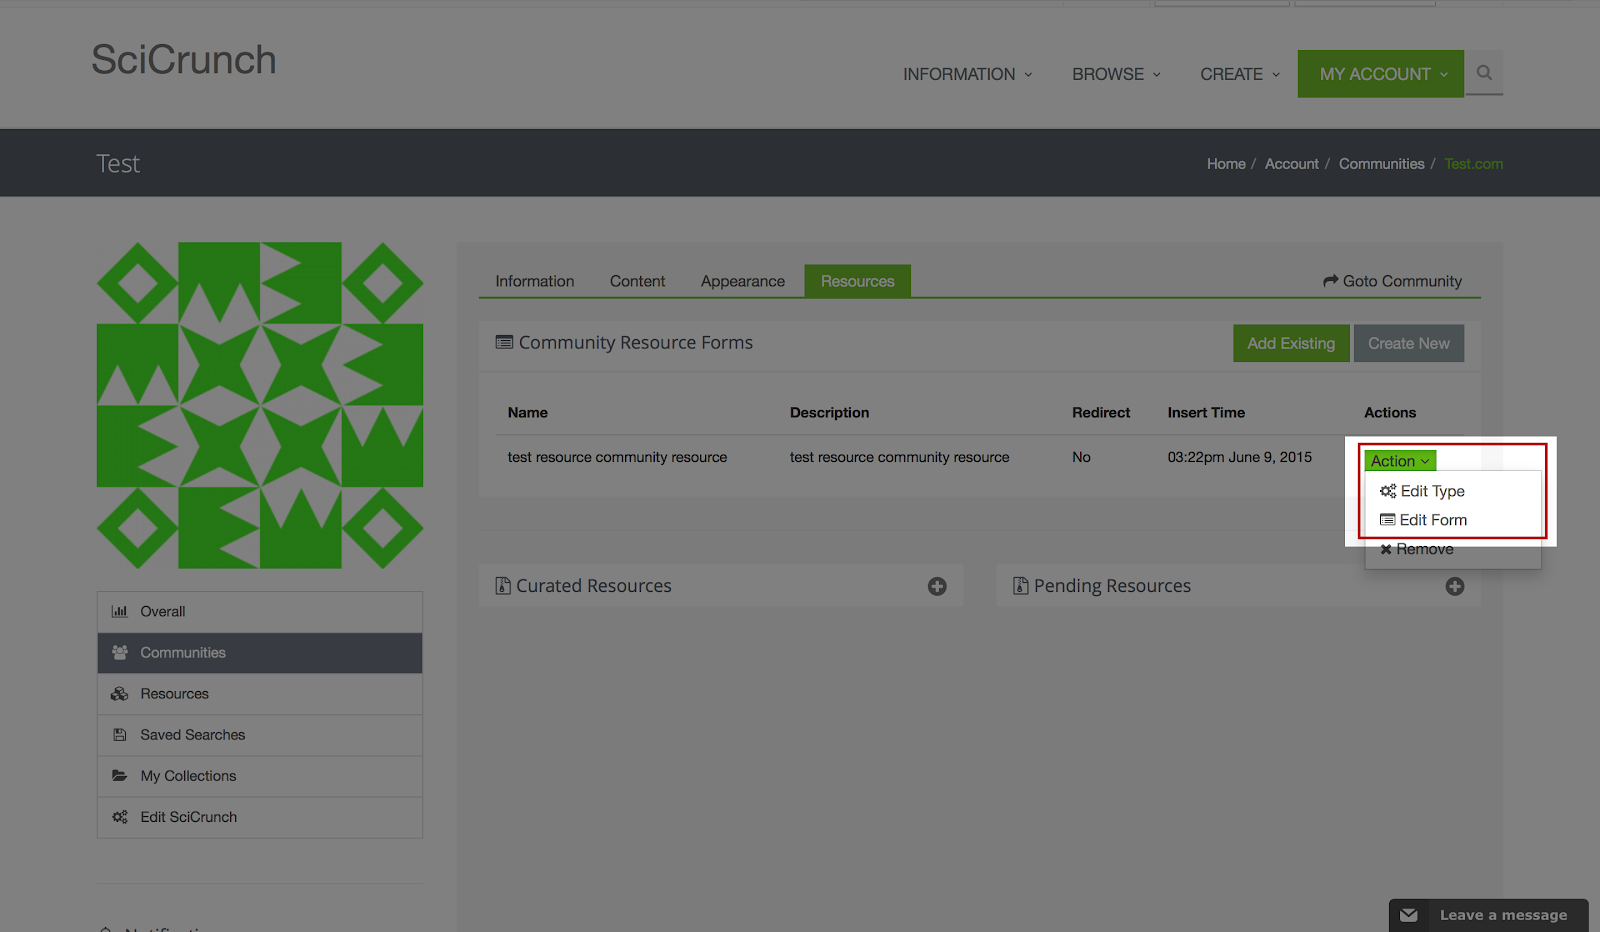The height and width of the screenshot is (932, 1600).
Task: Expand the Information navigation menu
Action: [x=967, y=74]
